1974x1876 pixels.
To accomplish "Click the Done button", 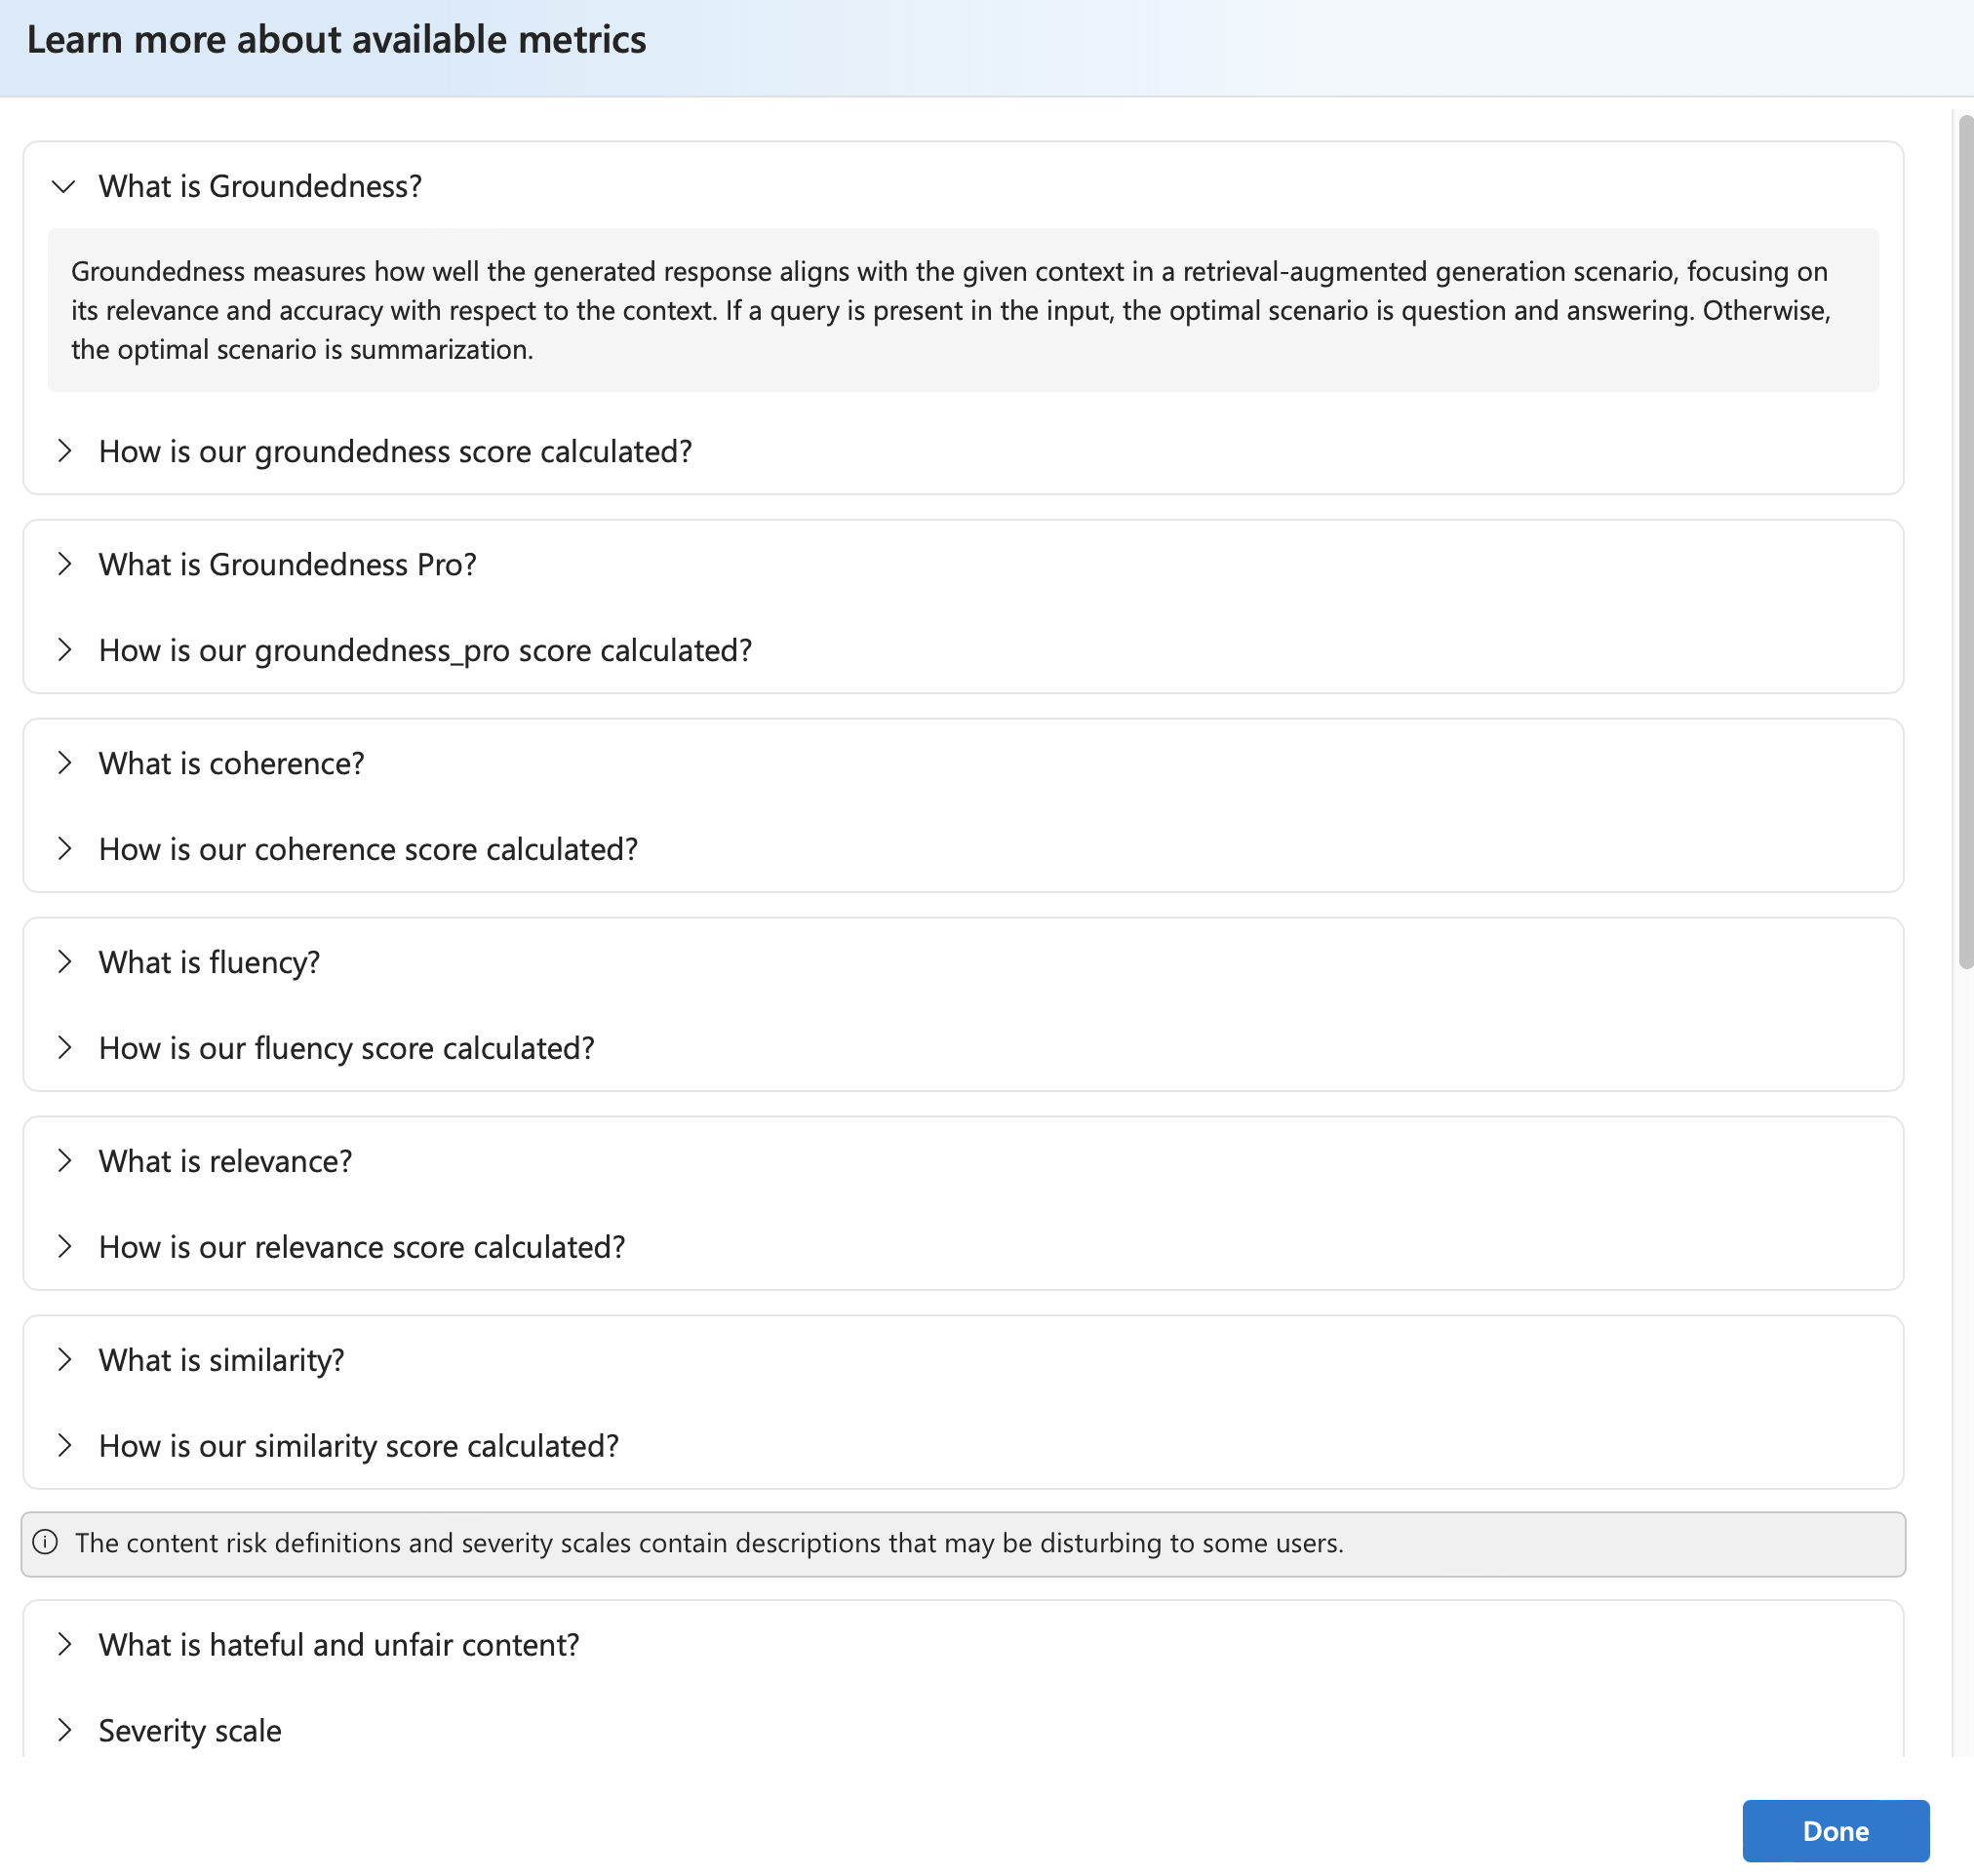I will point(1835,1831).
